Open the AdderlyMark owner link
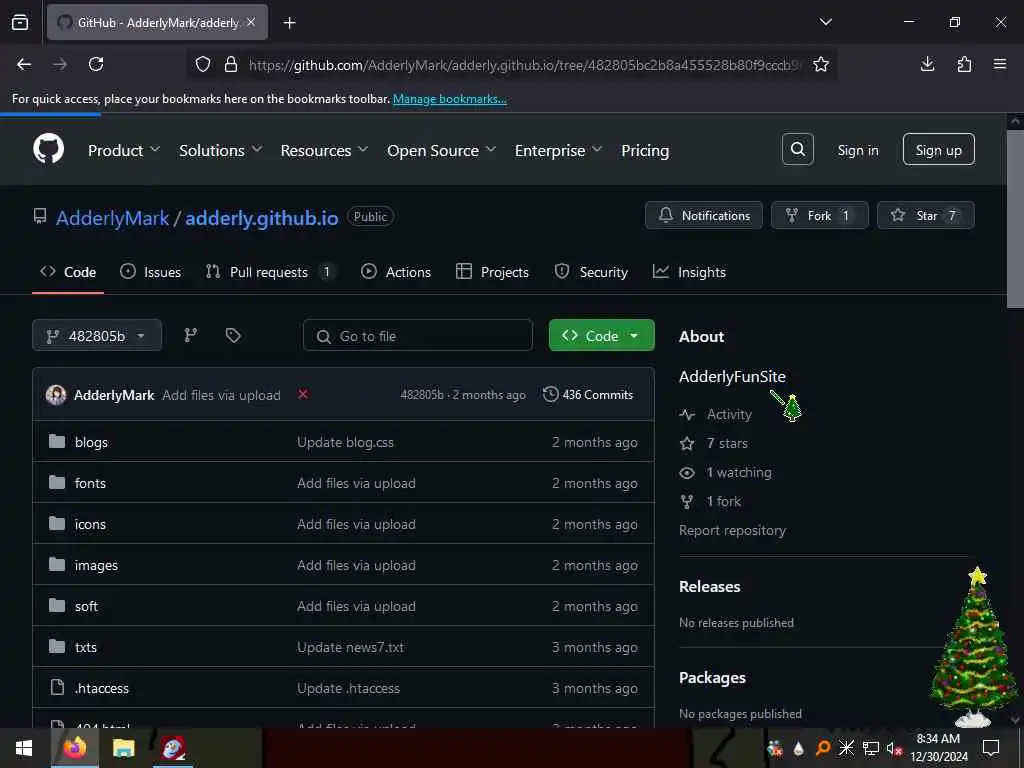The width and height of the screenshot is (1024, 768). tap(112, 217)
